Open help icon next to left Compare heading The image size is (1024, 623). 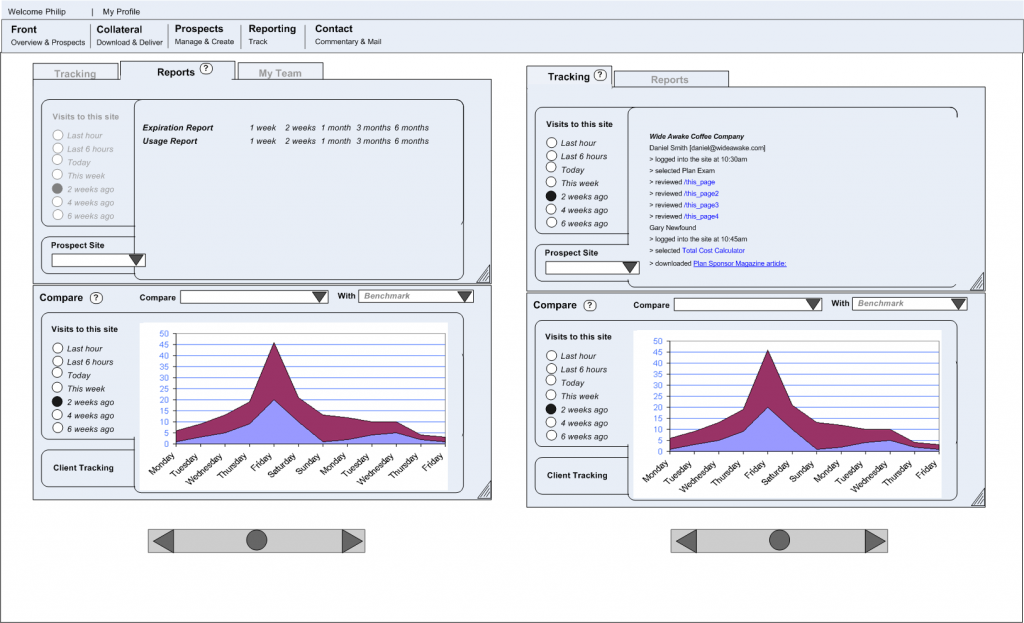point(96,298)
